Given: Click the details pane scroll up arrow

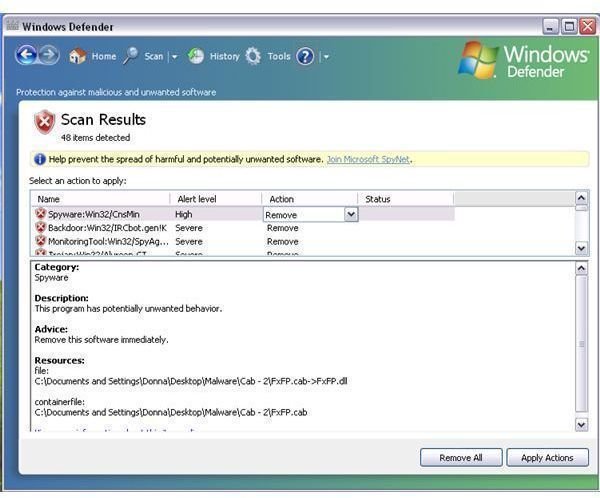Looking at the screenshot, I should 581,268.
